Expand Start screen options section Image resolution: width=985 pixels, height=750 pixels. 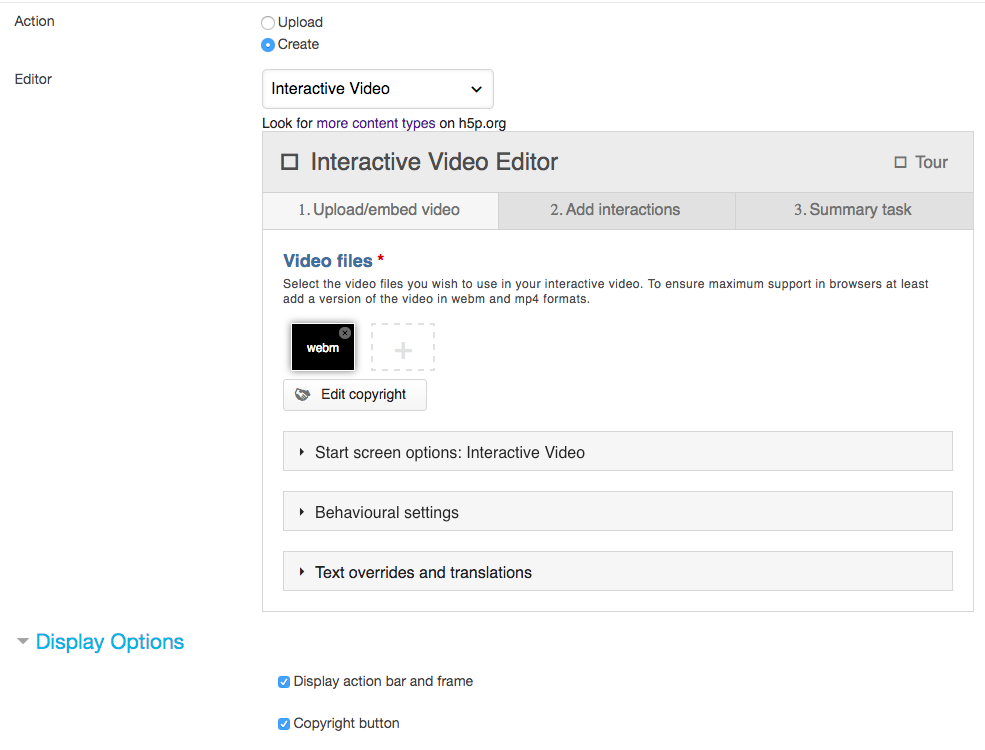click(618, 451)
